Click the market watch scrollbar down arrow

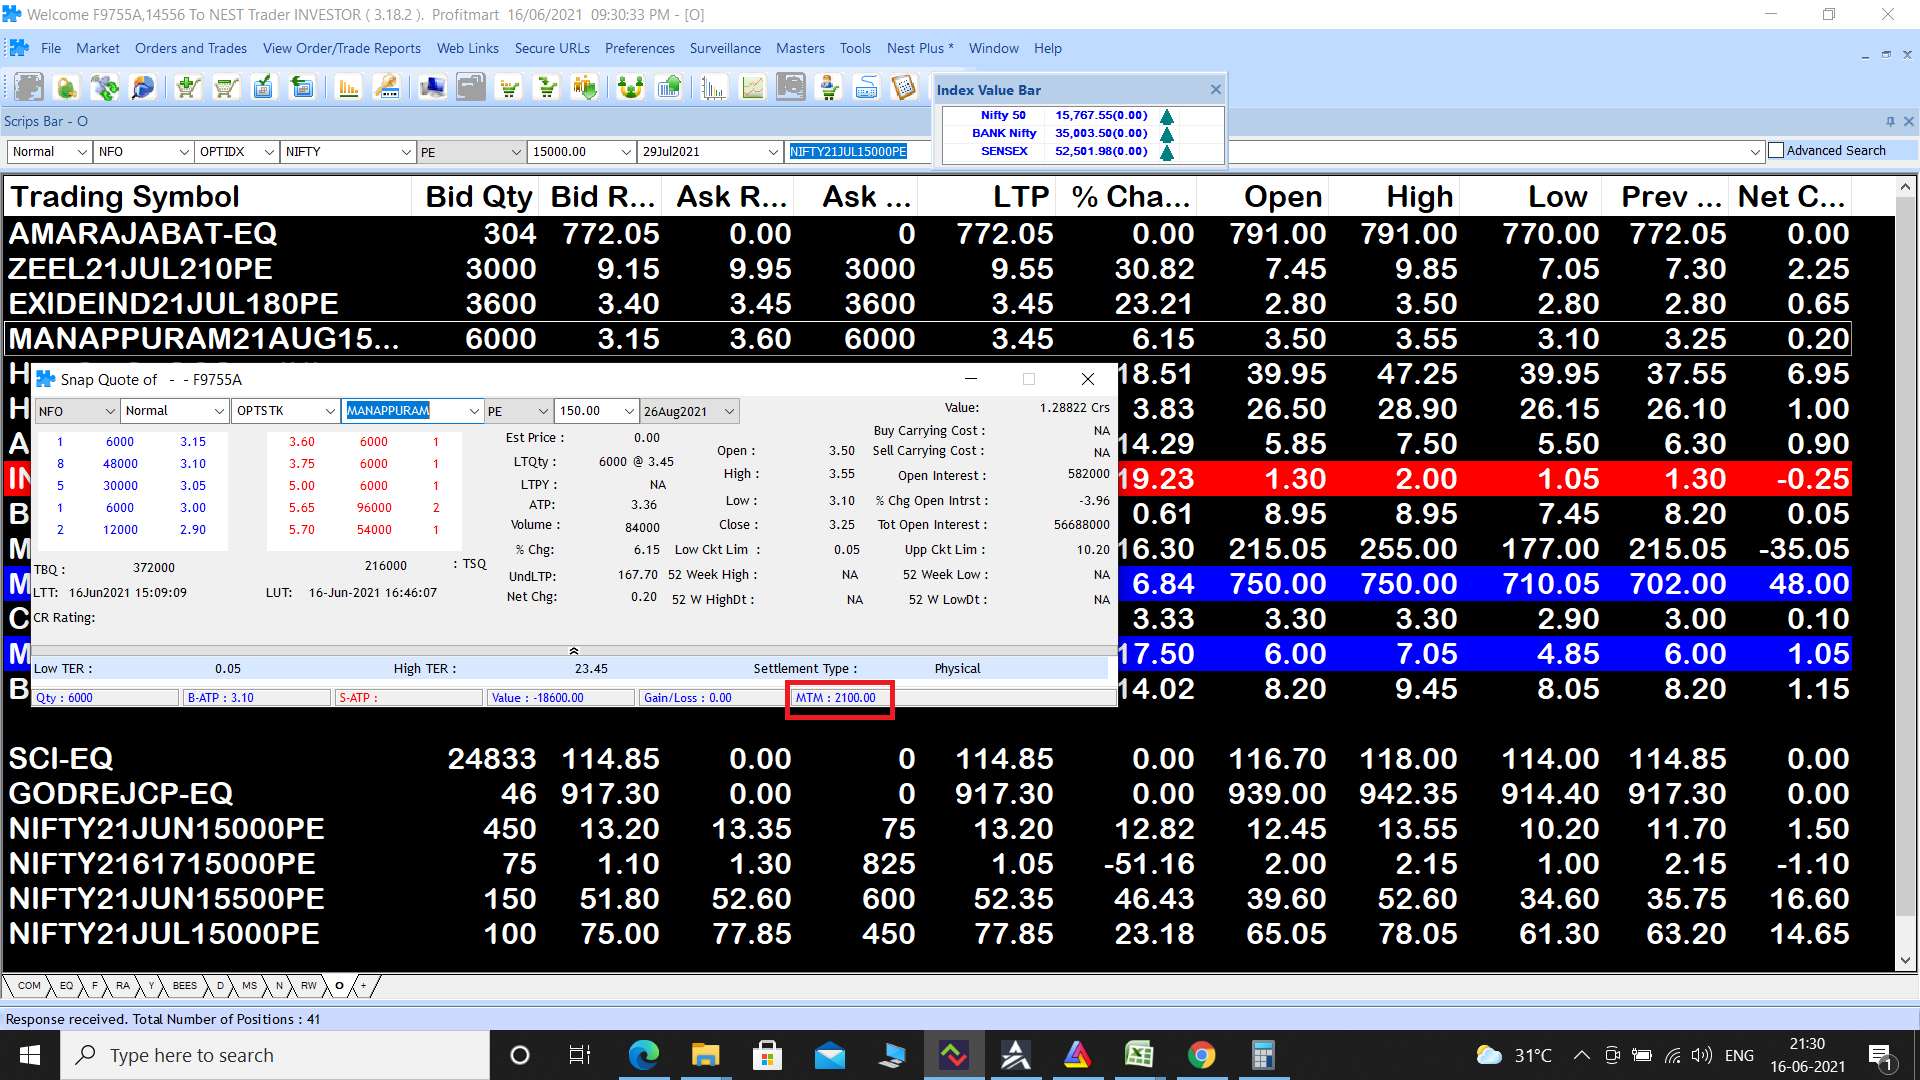point(1905,960)
